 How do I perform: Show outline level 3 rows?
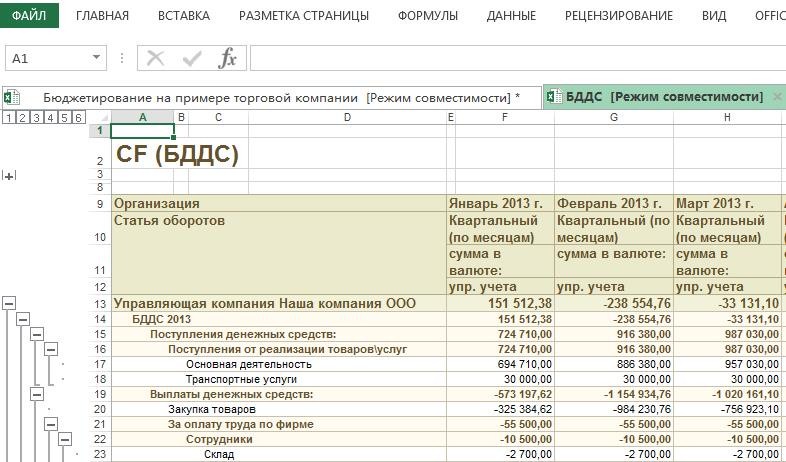click(36, 118)
